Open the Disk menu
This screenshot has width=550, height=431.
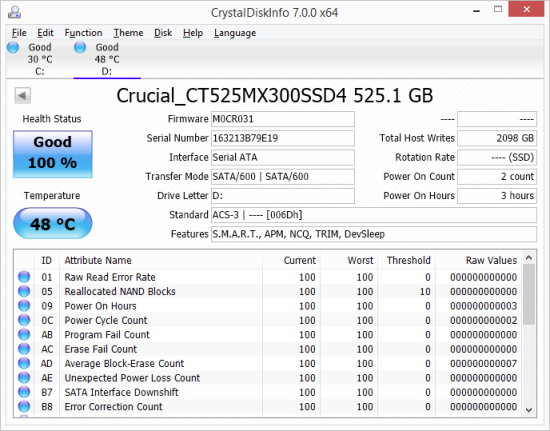pyautogui.click(x=163, y=33)
